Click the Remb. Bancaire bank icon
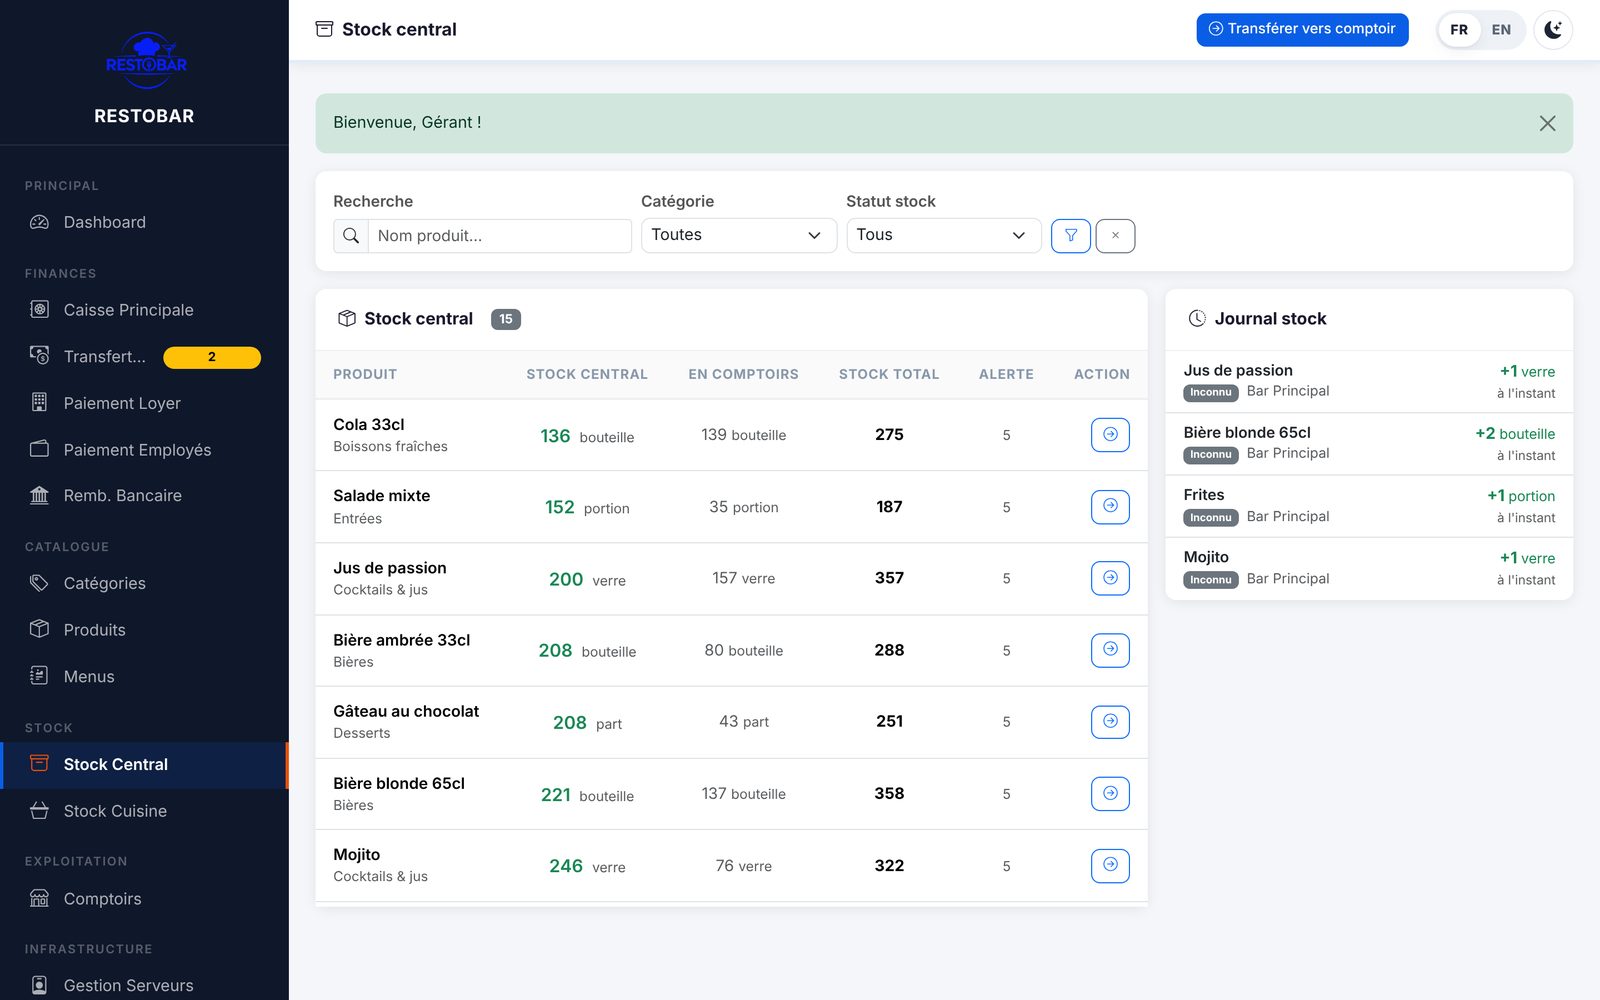The width and height of the screenshot is (1600, 1000). 39,495
